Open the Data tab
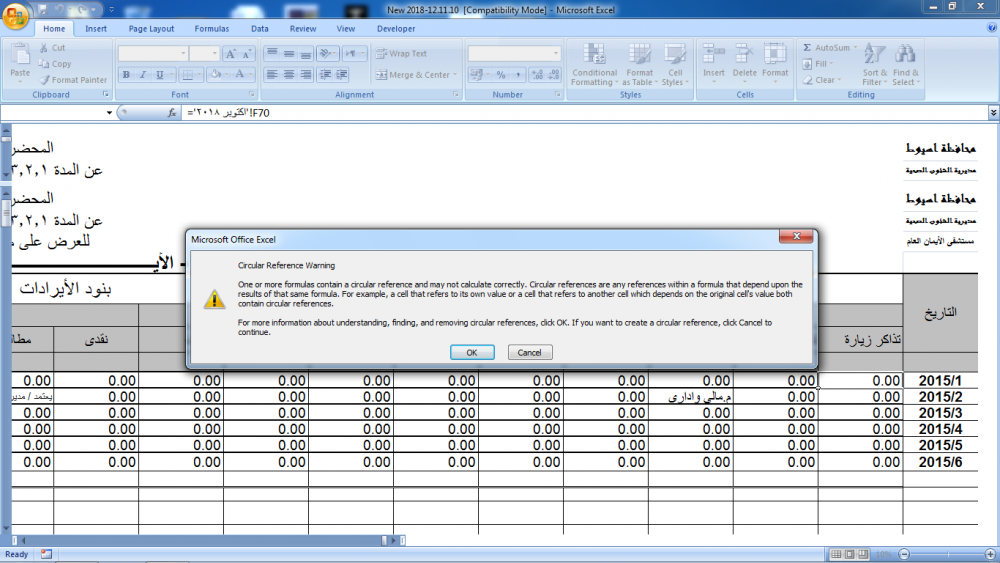This screenshot has width=1000, height=563. pyautogui.click(x=260, y=29)
